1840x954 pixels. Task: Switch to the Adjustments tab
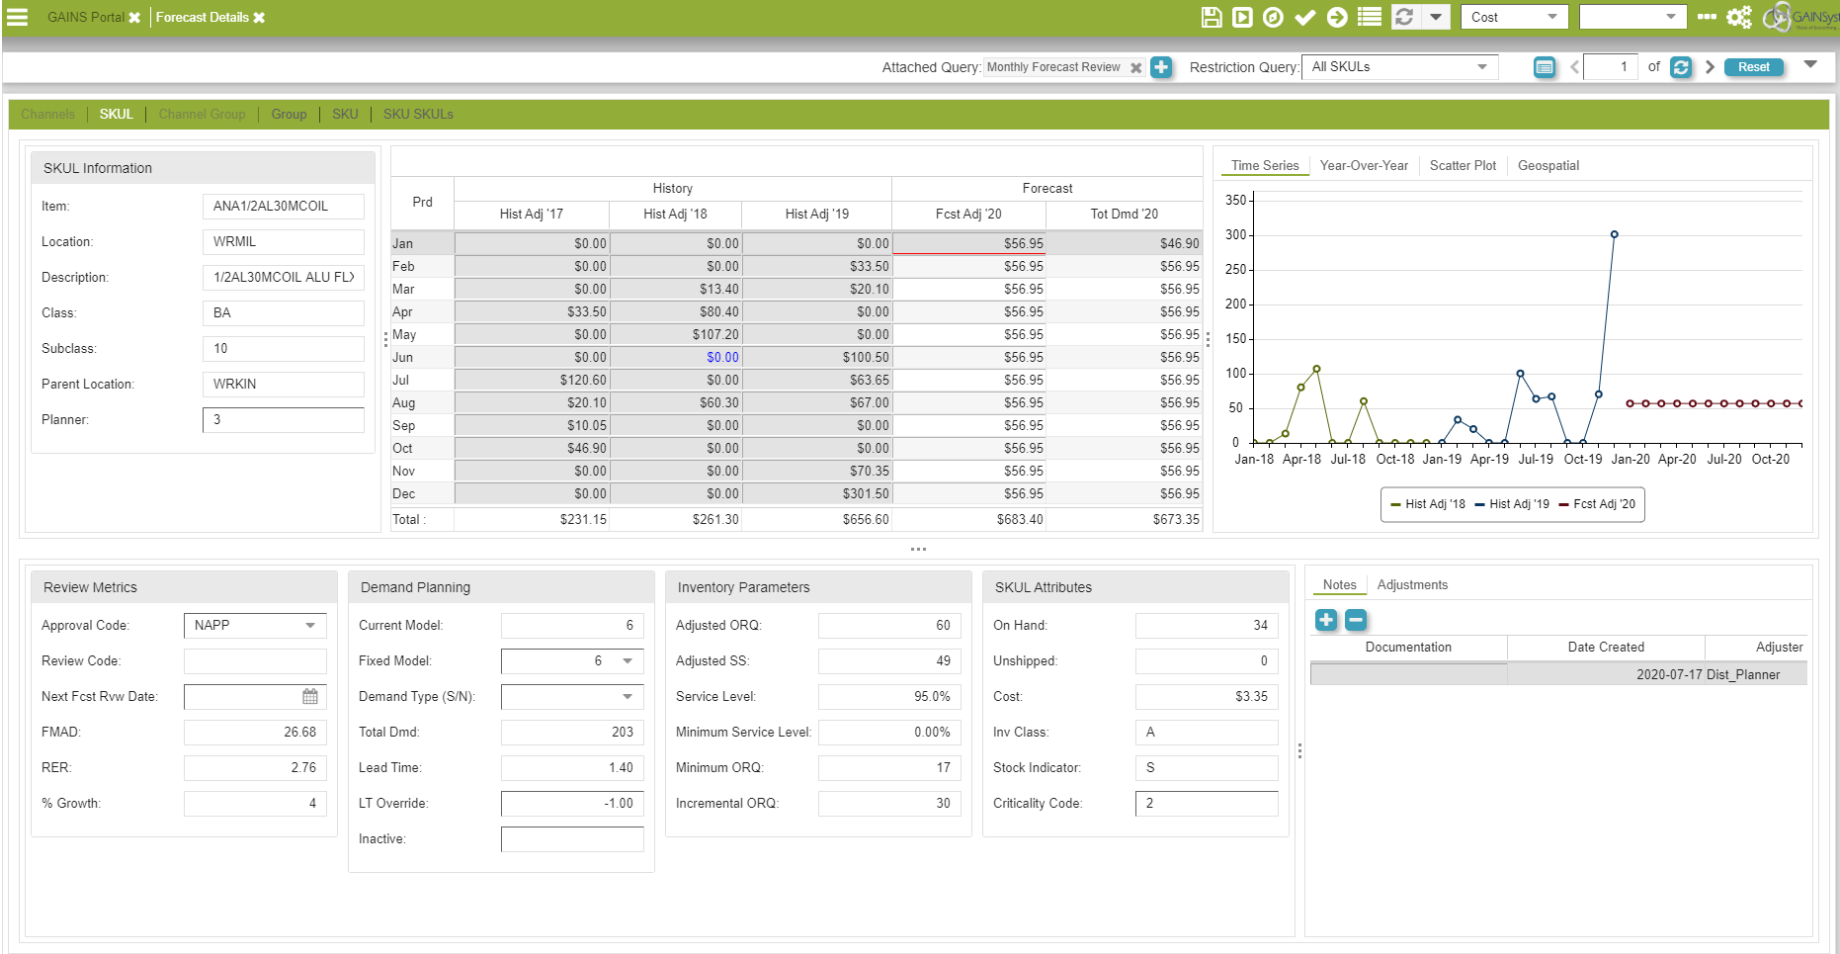[1412, 585]
